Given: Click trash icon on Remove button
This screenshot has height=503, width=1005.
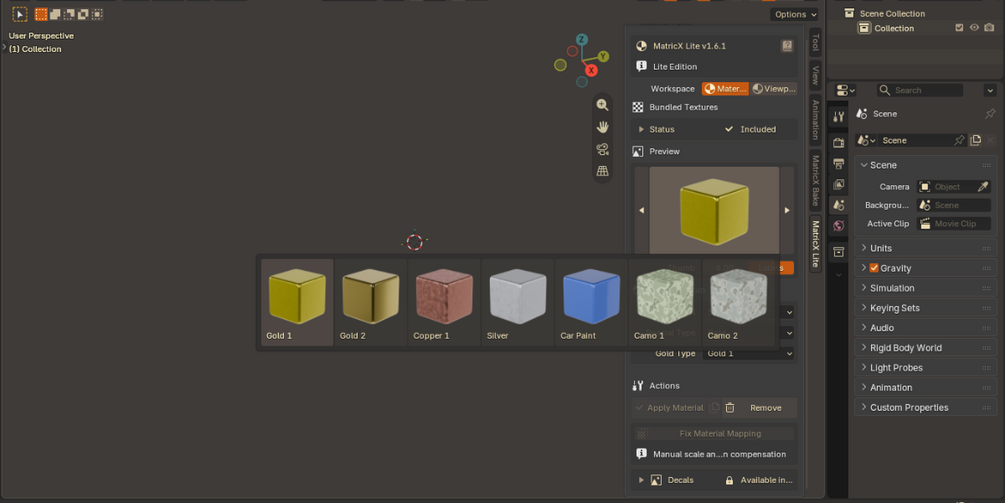Looking at the screenshot, I should [x=729, y=408].
